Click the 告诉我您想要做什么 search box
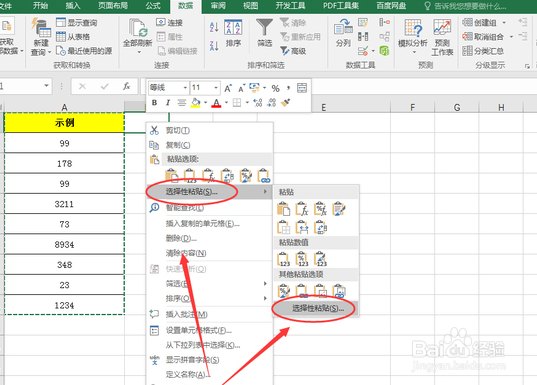 (x=465, y=6)
